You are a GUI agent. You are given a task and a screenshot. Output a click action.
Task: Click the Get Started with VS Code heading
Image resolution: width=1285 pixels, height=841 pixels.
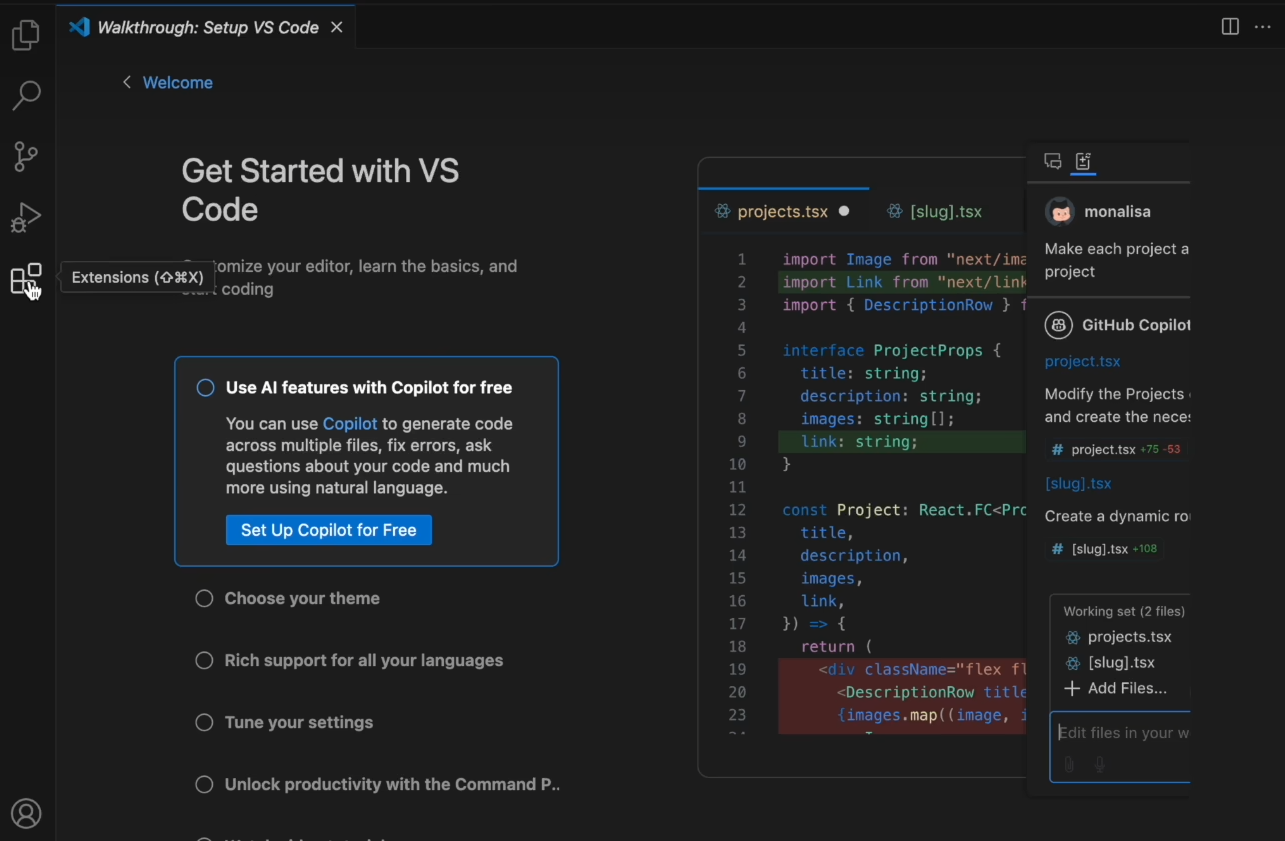click(x=320, y=190)
